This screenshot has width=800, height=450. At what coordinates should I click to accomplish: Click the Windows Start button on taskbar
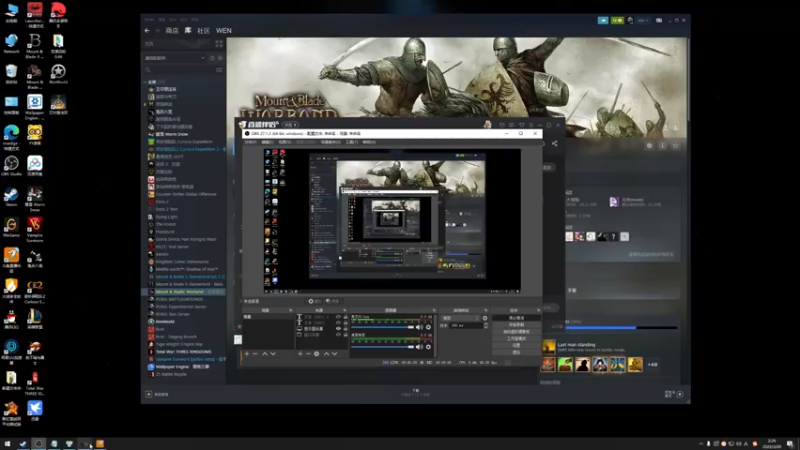point(7,443)
